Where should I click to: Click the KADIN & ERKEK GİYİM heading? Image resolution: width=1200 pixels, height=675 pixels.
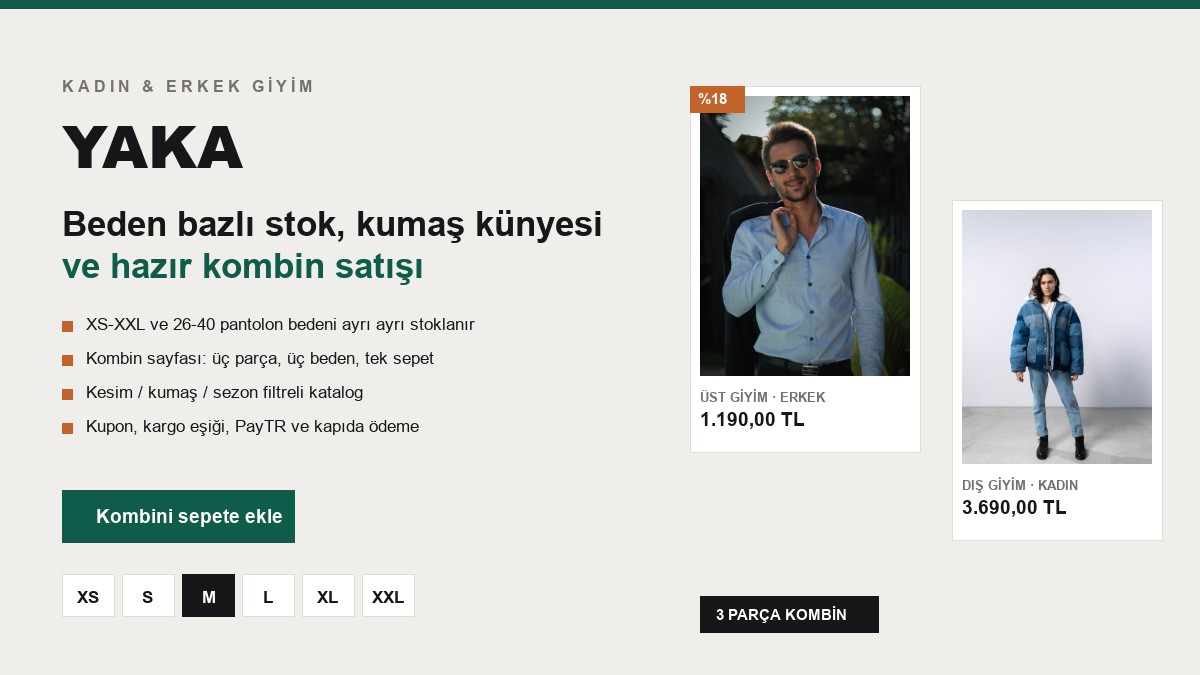click(188, 86)
